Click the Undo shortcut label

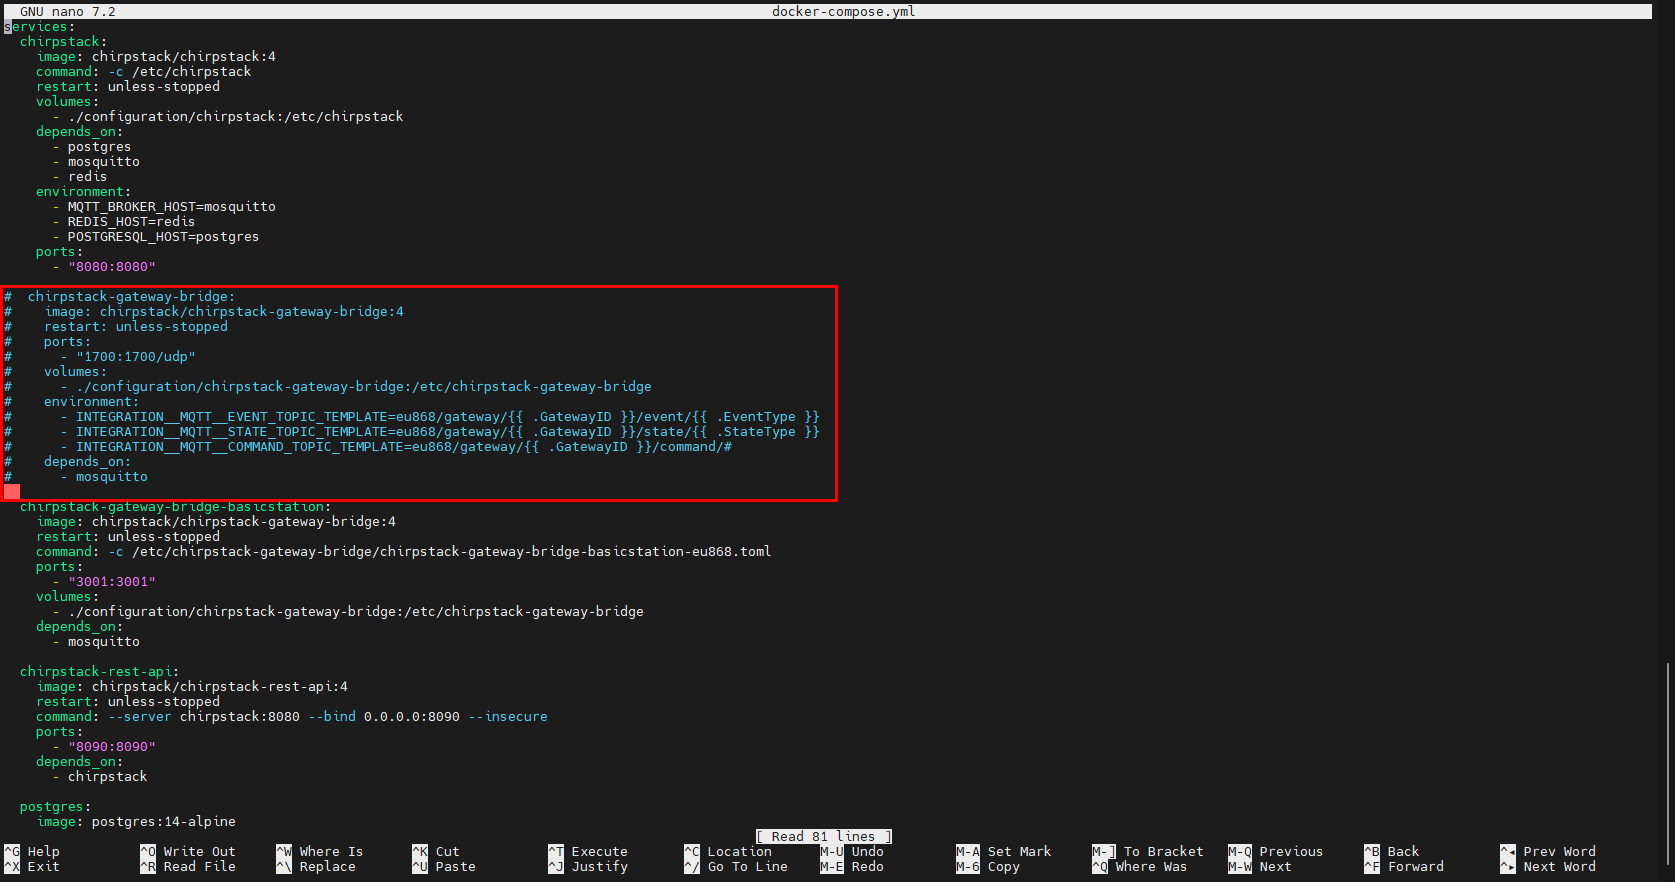(x=867, y=852)
